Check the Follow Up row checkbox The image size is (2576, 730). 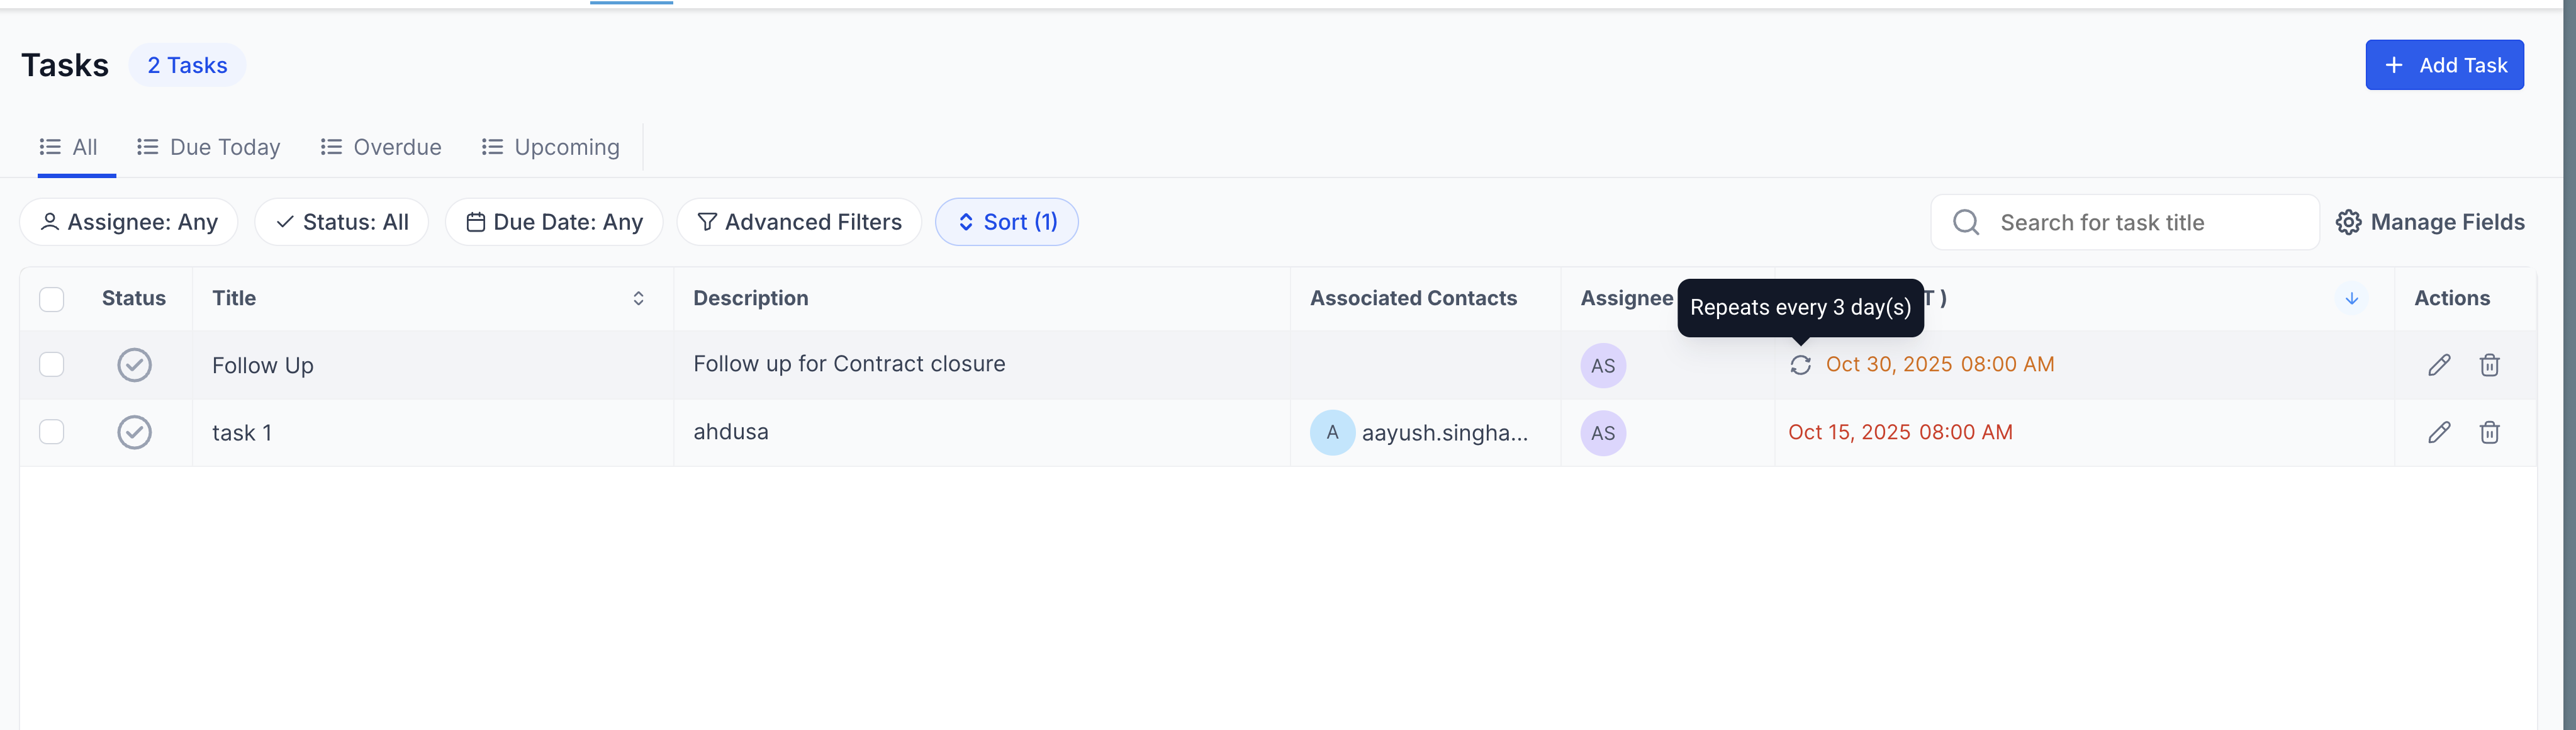[51, 364]
